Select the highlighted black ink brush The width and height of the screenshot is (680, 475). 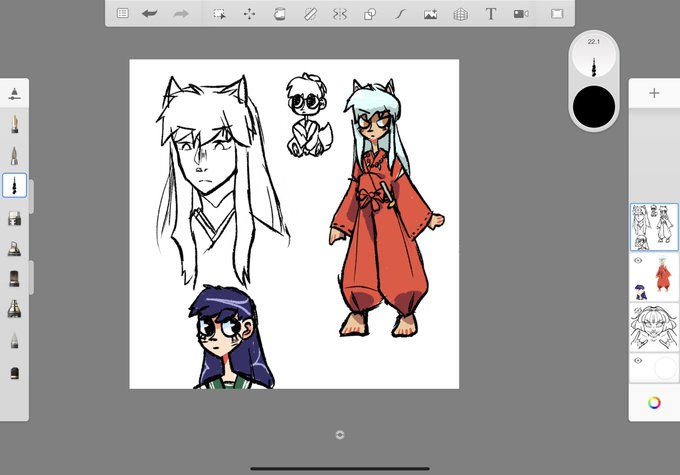point(14,185)
